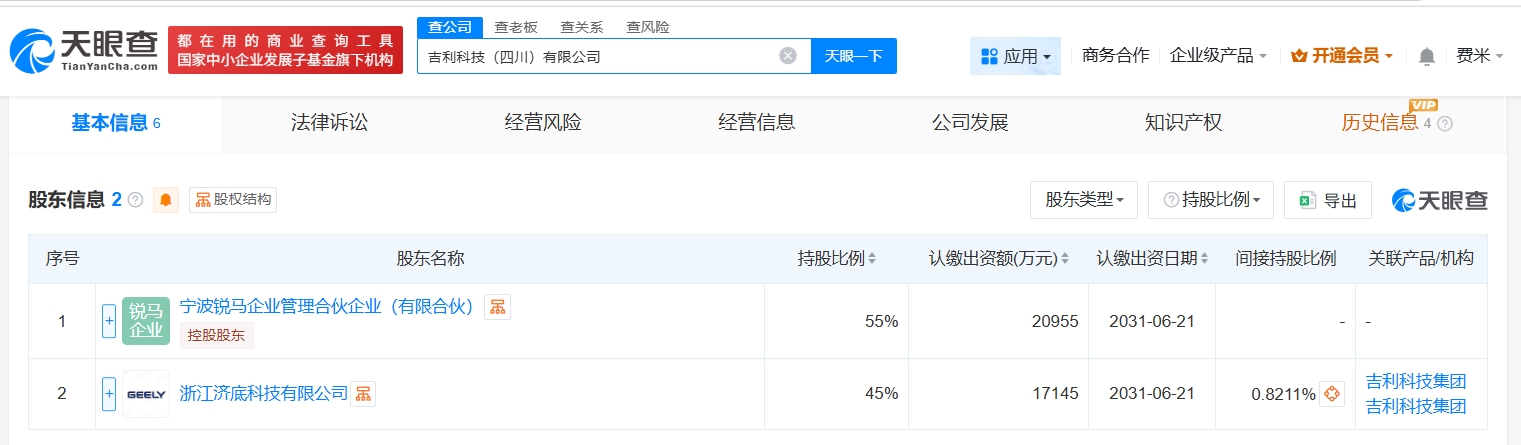1521x445 pixels.
Task: Click the 股东名称 column header
Action: [430, 259]
